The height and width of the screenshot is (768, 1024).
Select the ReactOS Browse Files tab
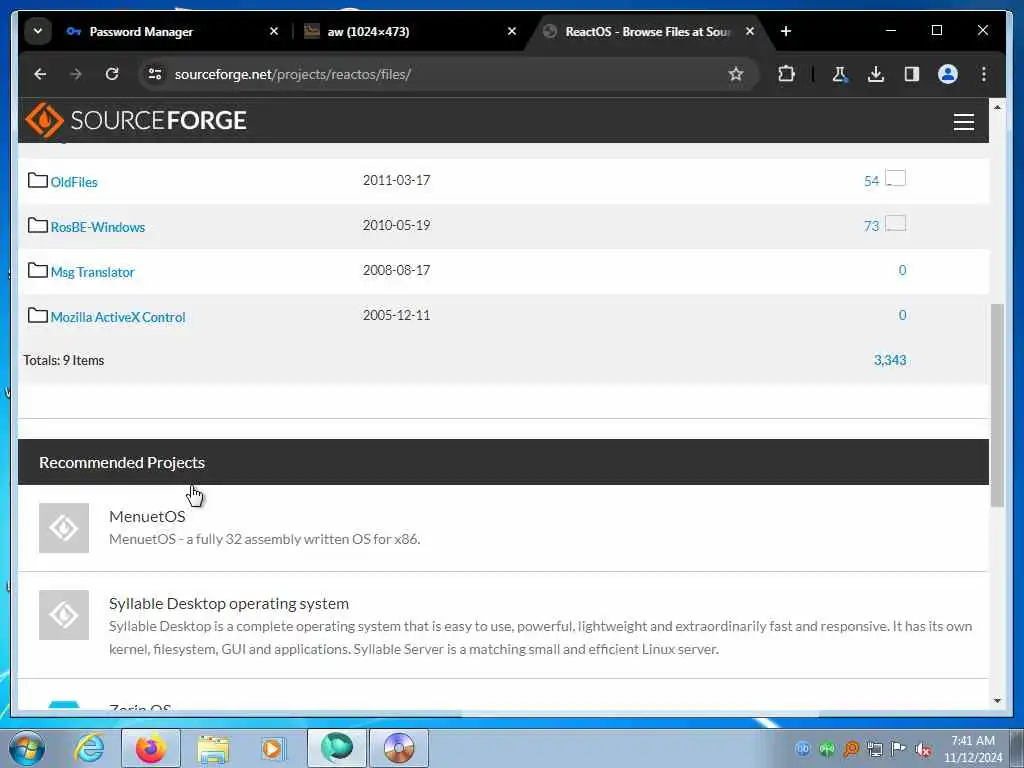(x=647, y=31)
